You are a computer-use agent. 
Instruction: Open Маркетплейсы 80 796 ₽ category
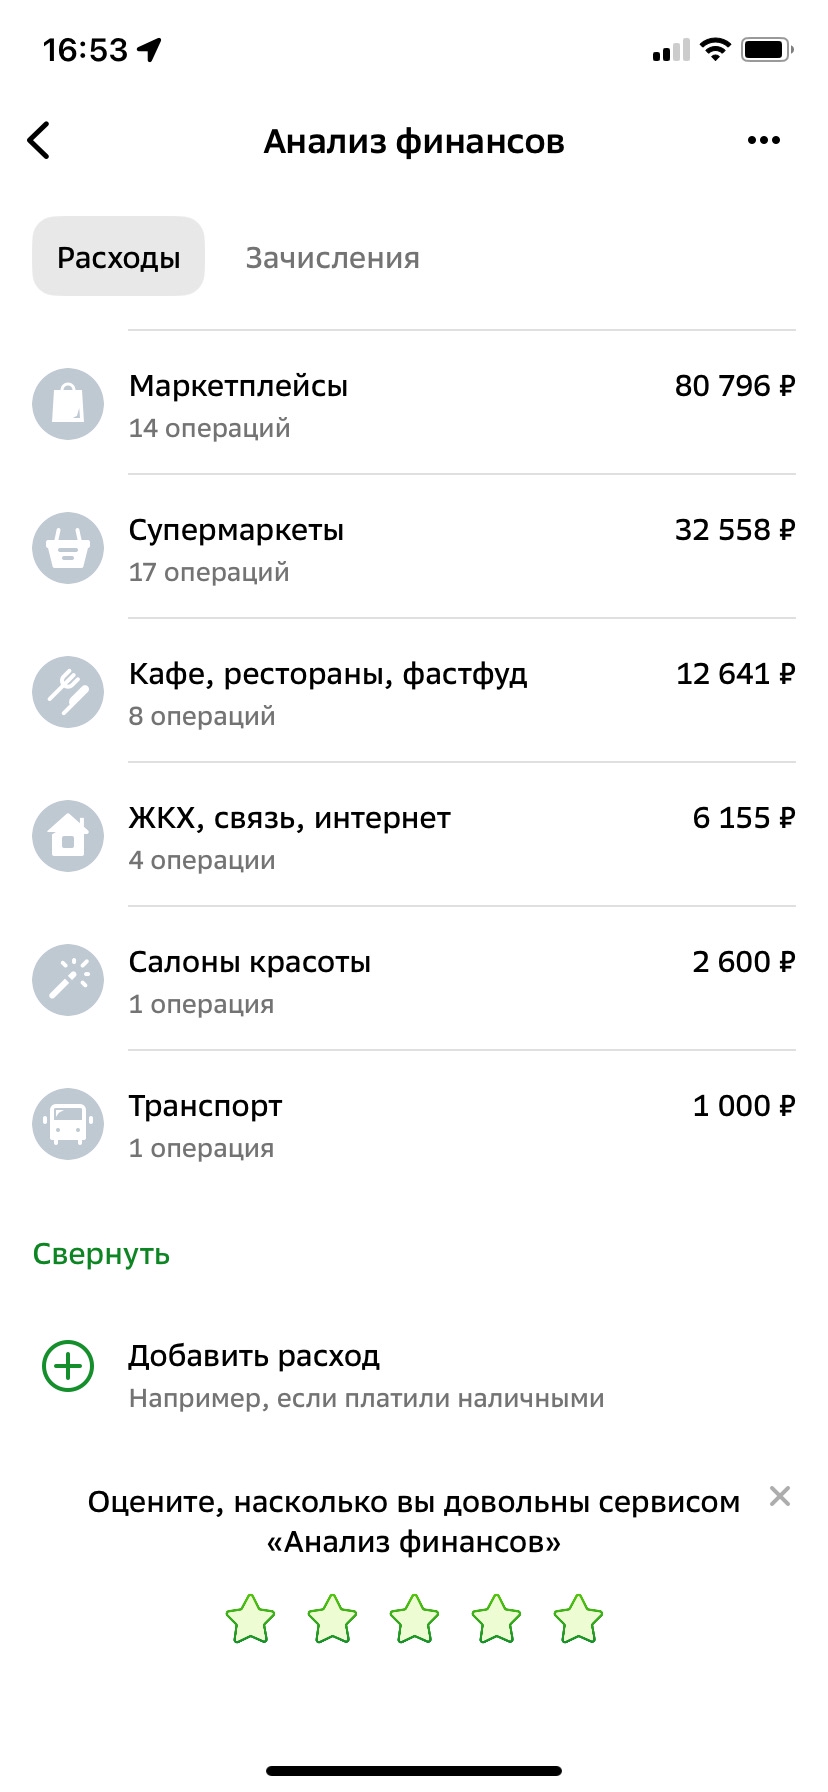(460, 404)
